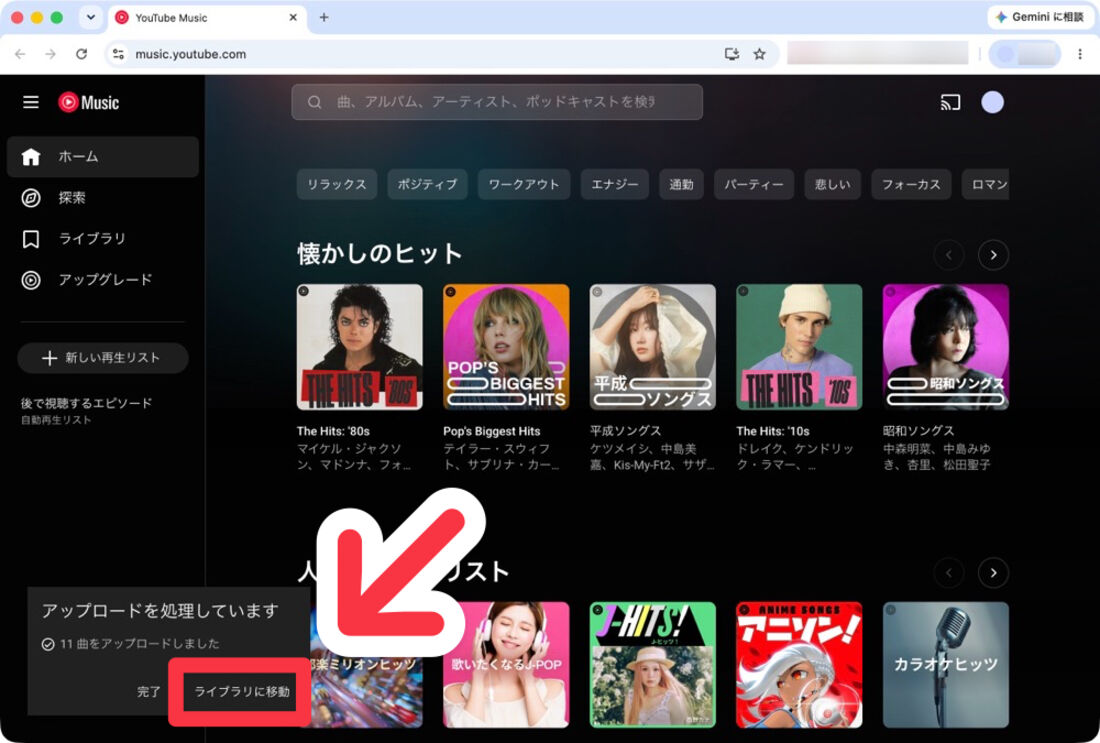Open the tab search dropdown

tap(90, 18)
